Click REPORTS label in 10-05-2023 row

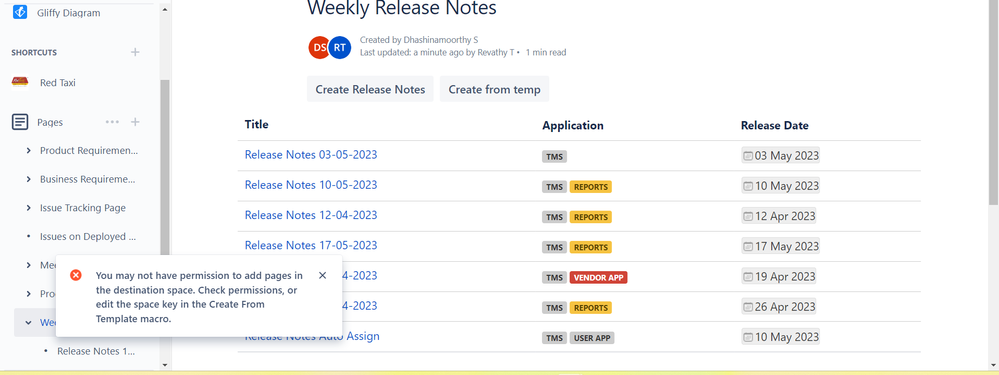pos(591,187)
